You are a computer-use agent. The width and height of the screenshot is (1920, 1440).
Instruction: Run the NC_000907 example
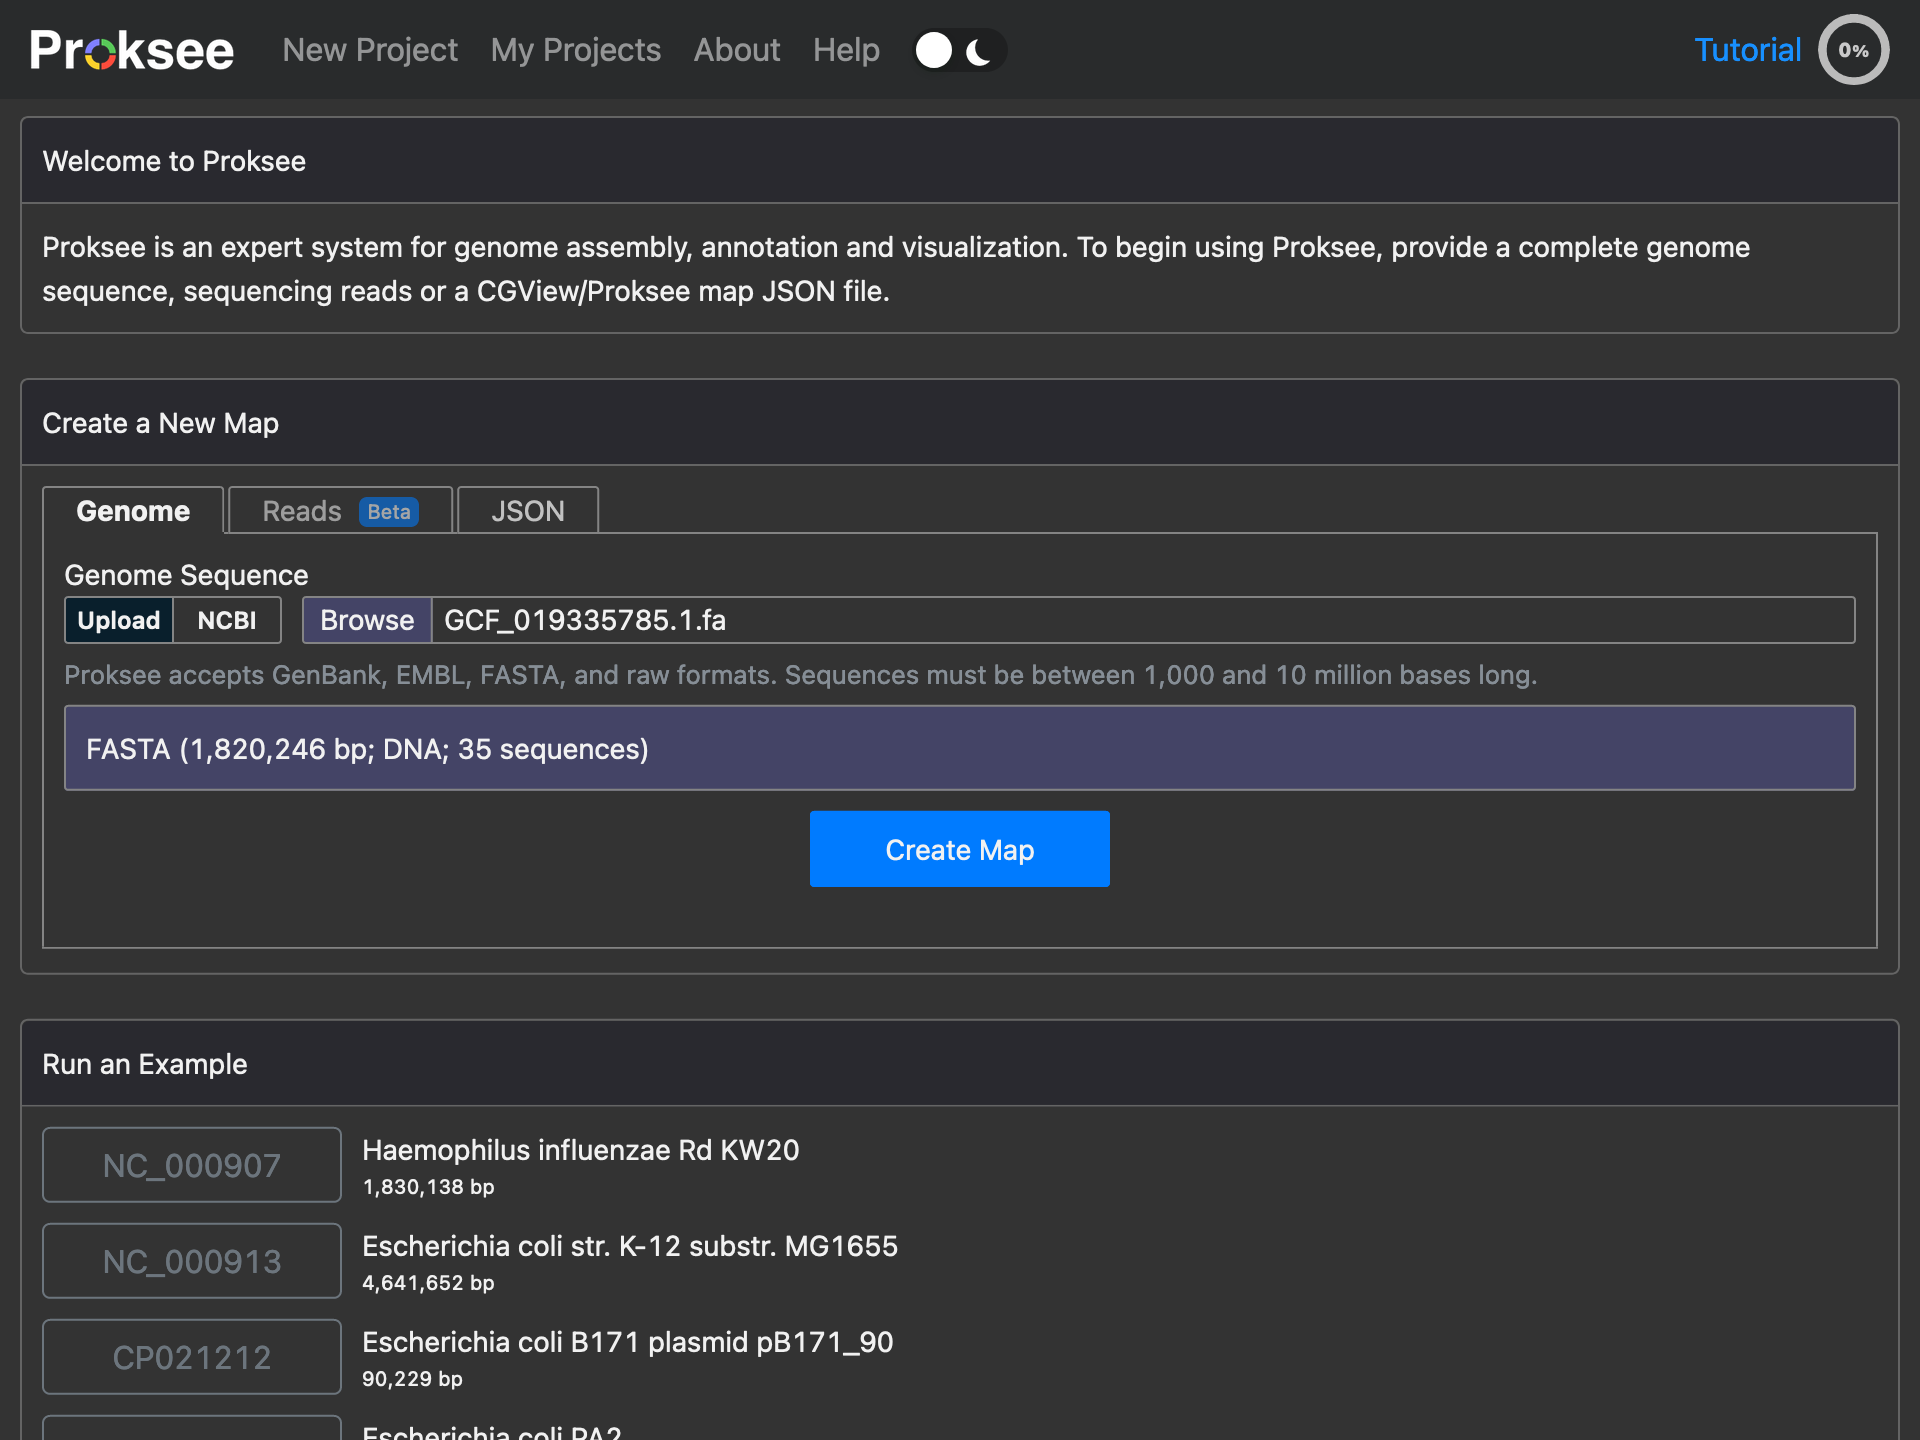192,1165
